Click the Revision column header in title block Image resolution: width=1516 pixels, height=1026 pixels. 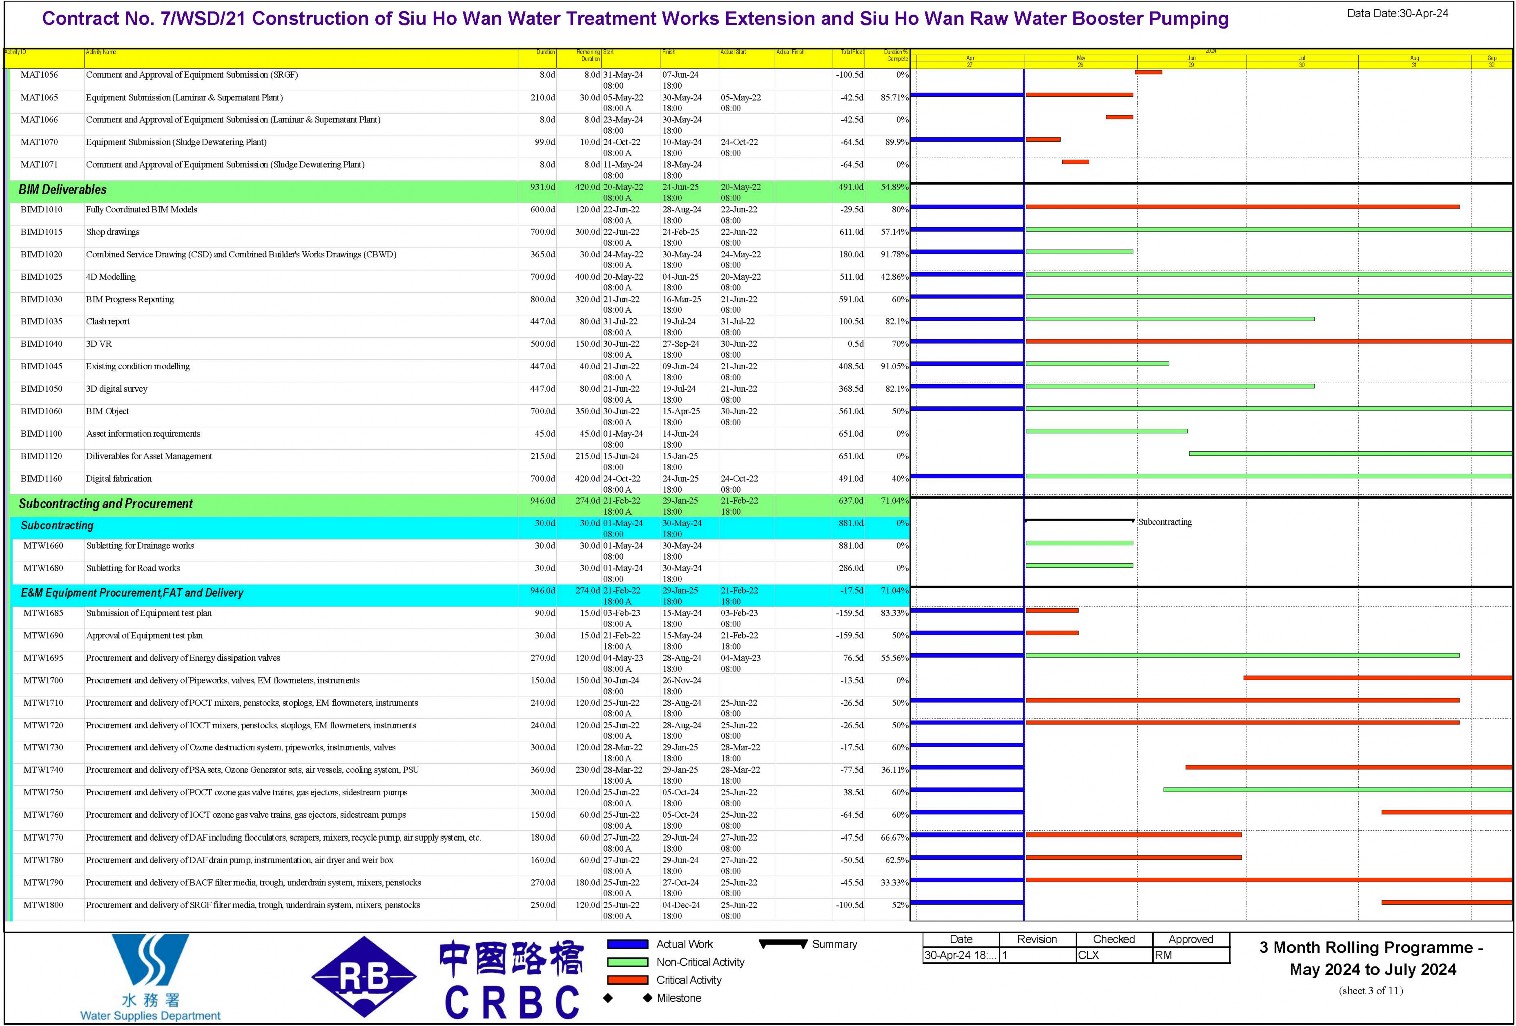[1037, 939]
